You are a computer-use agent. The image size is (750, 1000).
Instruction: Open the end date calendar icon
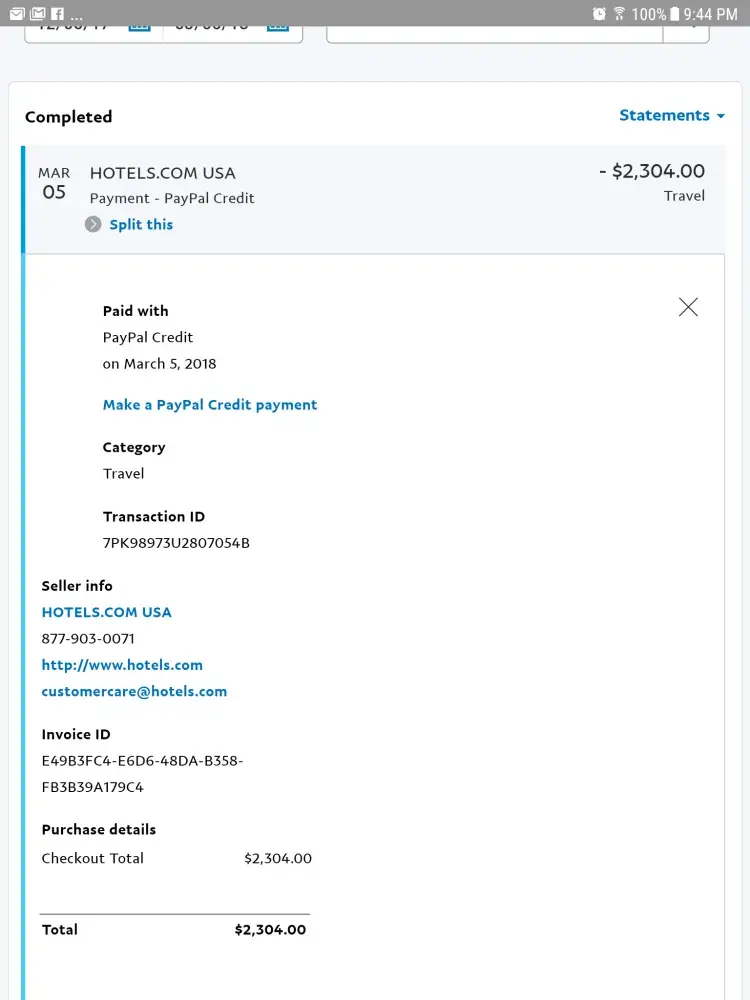pos(277,25)
